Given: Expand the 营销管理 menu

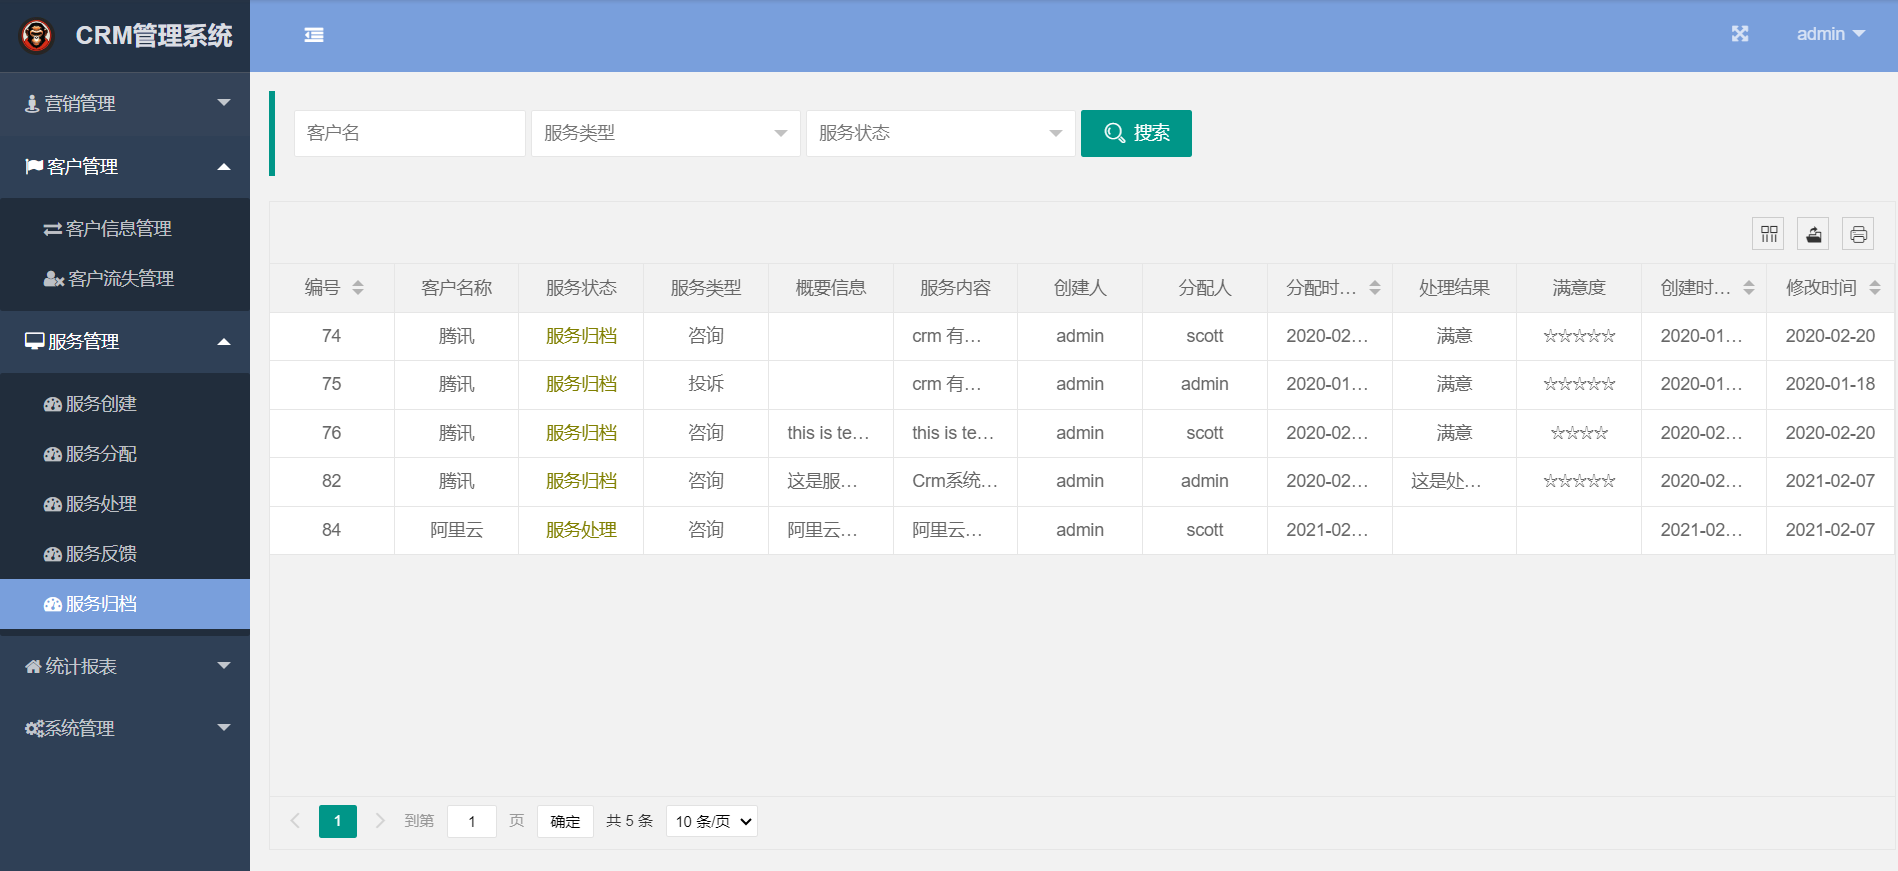Looking at the screenshot, I should pyautogui.click(x=125, y=103).
